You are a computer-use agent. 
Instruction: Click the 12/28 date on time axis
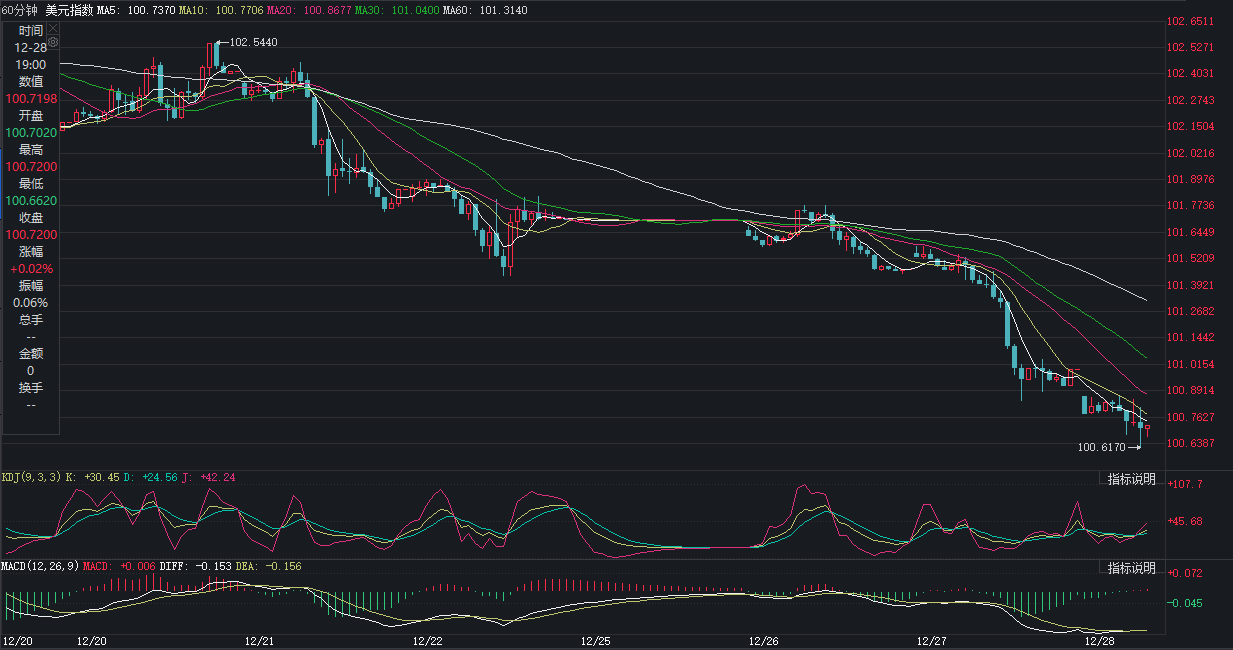click(x=1099, y=640)
